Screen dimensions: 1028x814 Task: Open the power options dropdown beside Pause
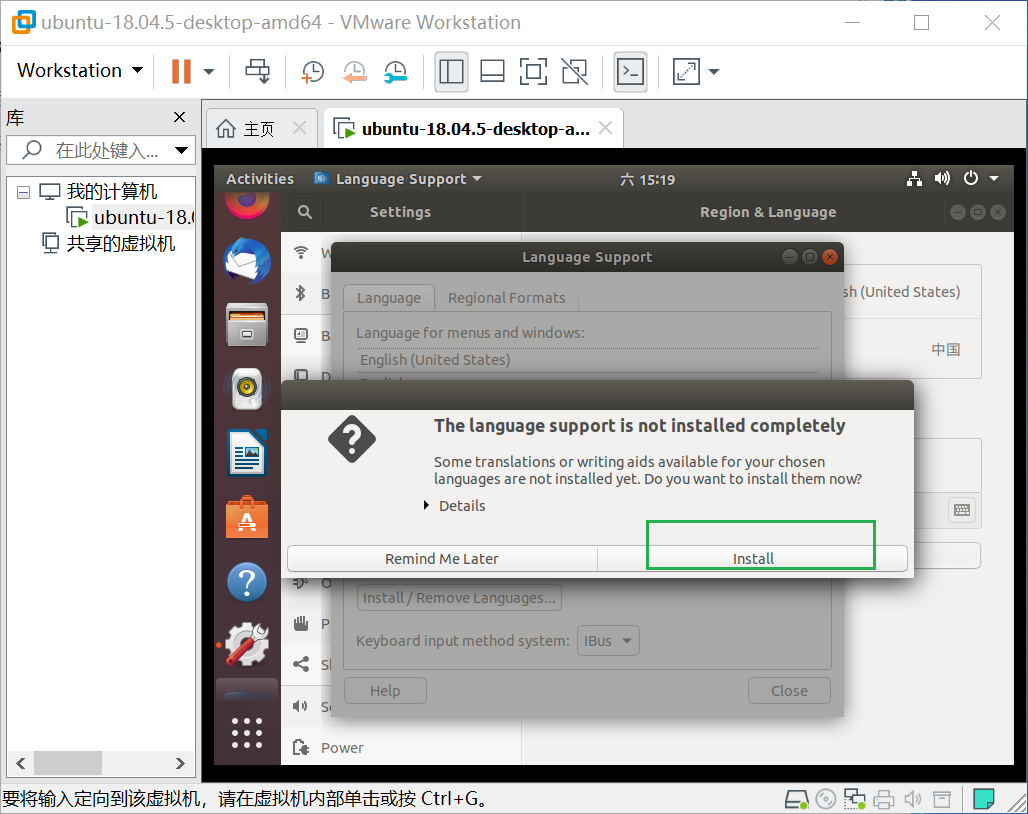click(x=208, y=71)
